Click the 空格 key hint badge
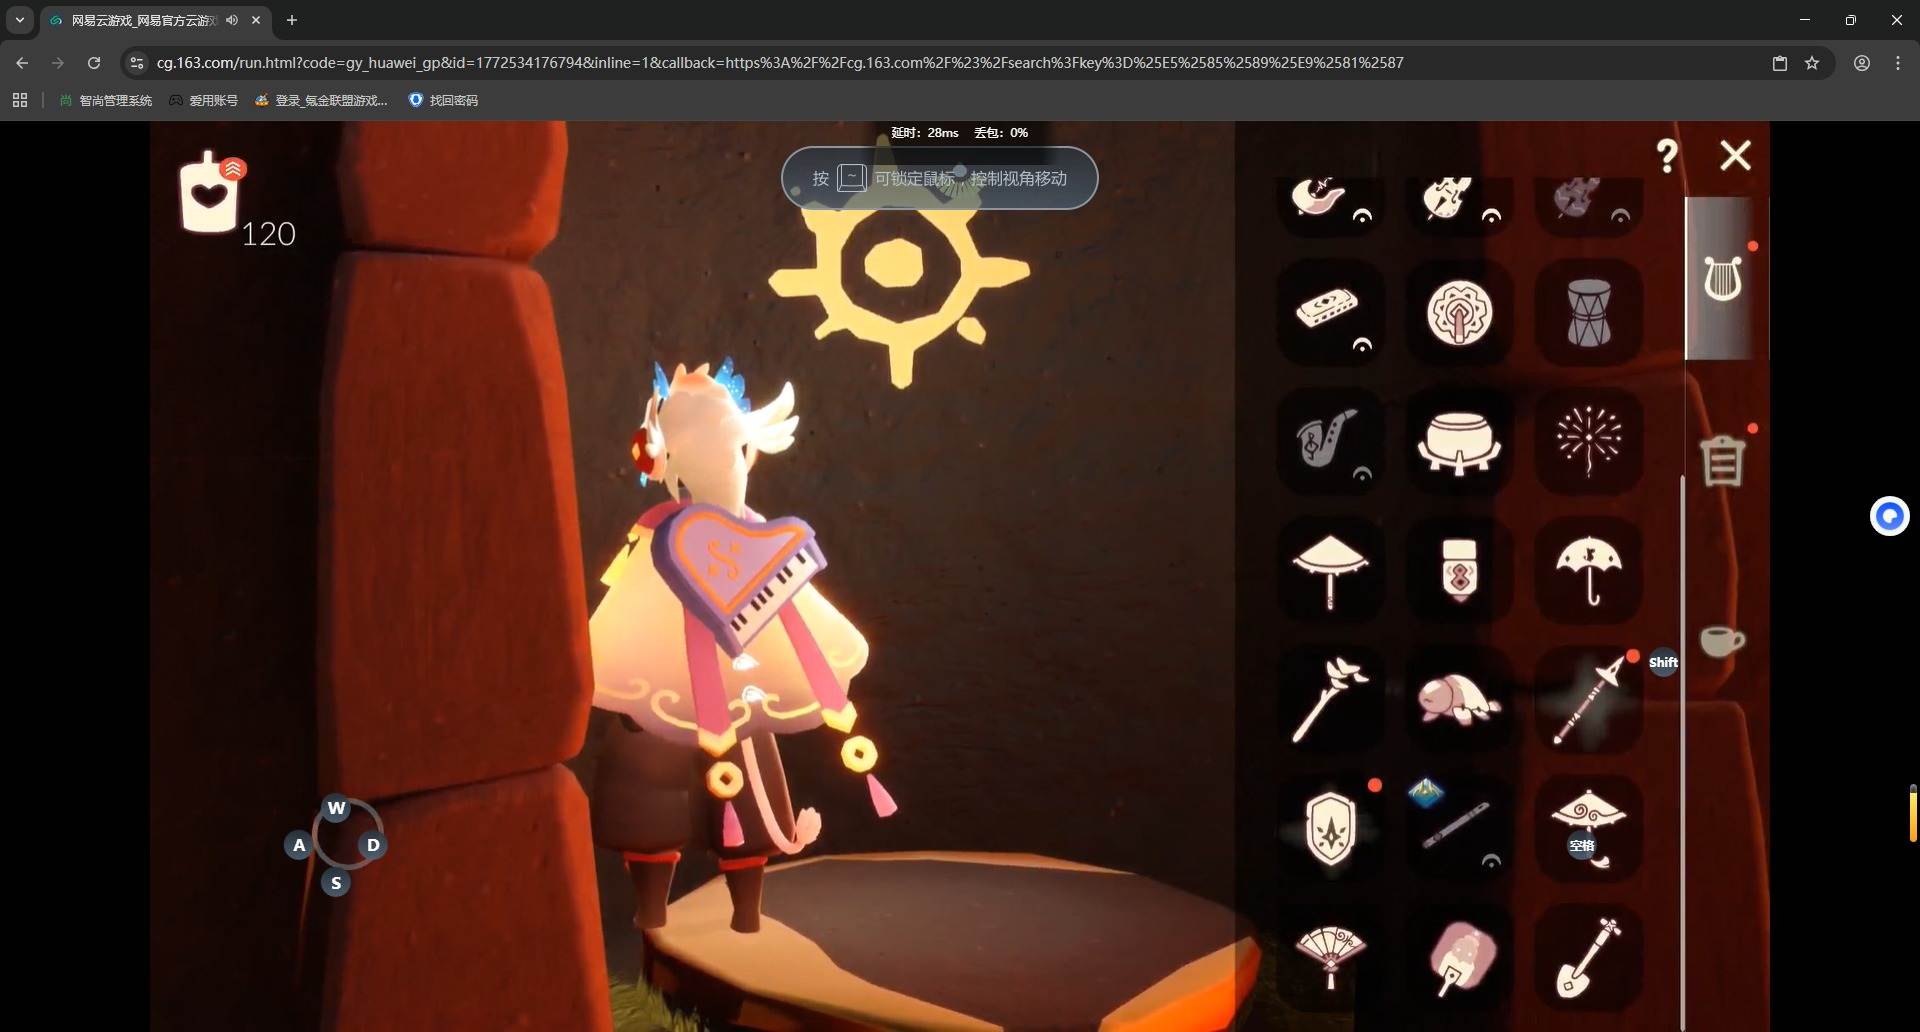Image resolution: width=1920 pixels, height=1032 pixels. click(1582, 846)
